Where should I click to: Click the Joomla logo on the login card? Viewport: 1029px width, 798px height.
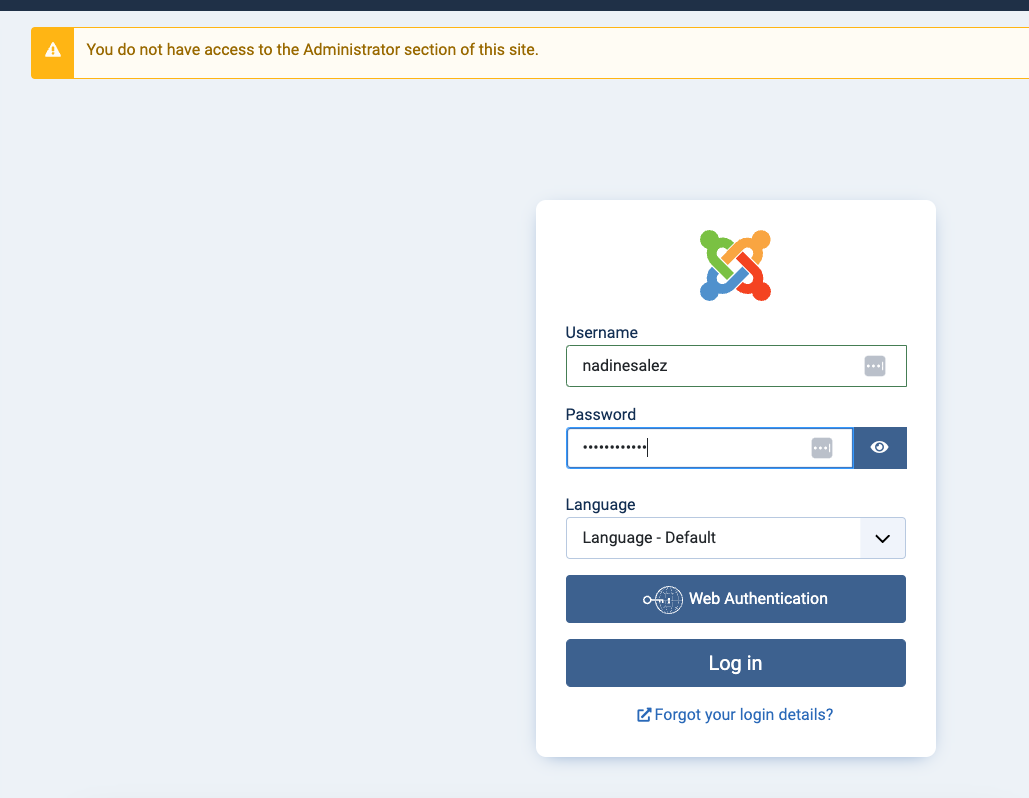click(x=735, y=266)
